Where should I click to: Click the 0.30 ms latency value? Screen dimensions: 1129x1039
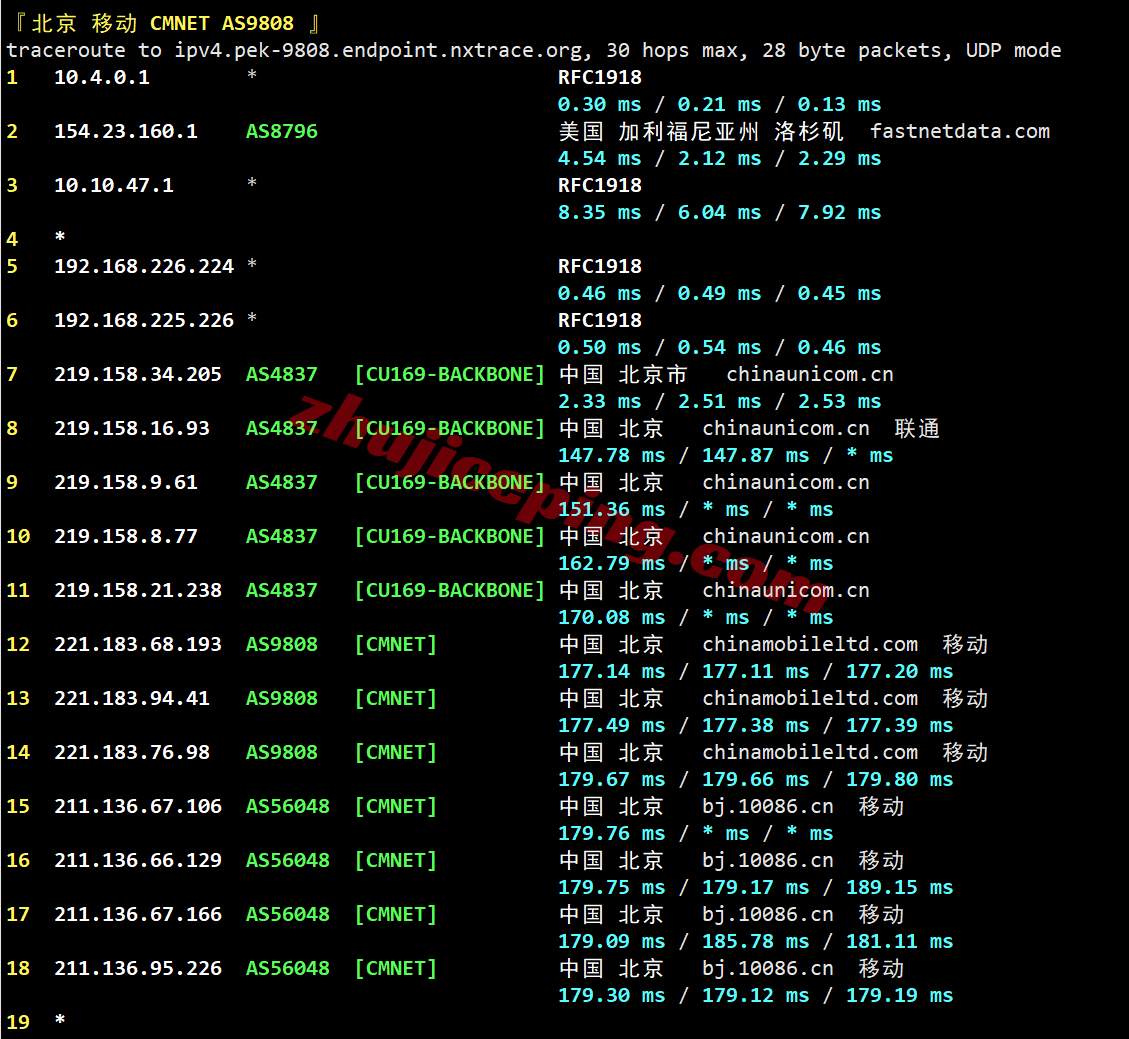pos(600,104)
